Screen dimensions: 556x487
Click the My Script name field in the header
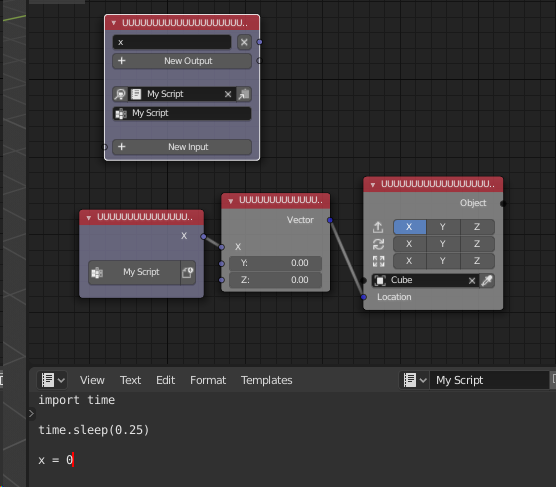click(x=489, y=380)
